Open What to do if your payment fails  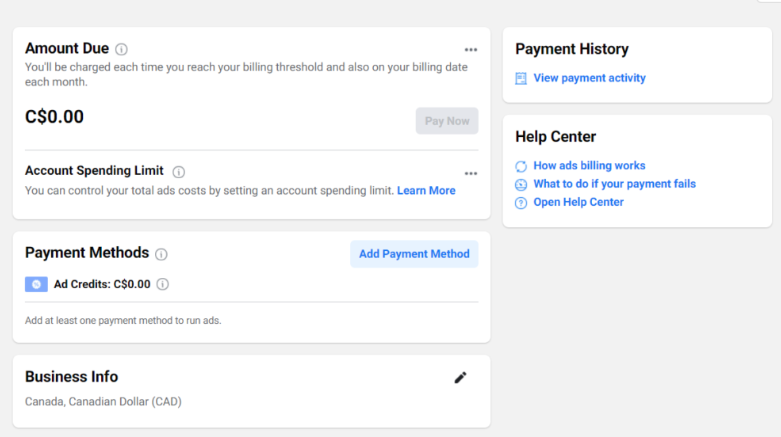(614, 184)
